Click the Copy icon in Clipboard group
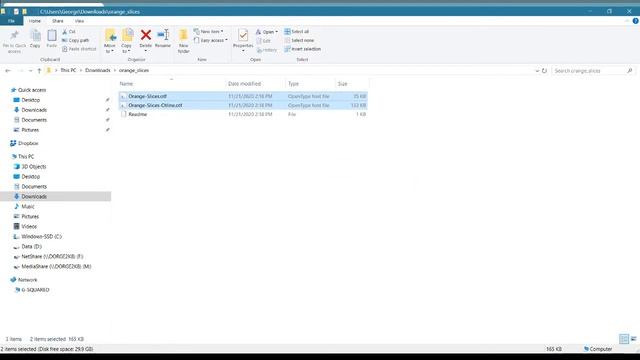640x360 pixels. point(36,36)
